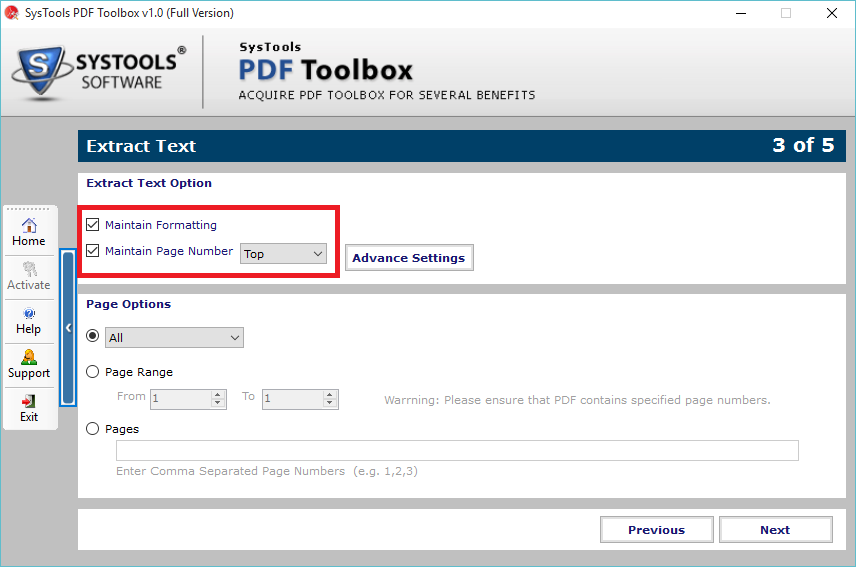Go to Home in the sidebar
Image resolution: width=856 pixels, height=567 pixels.
click(29, 232)
